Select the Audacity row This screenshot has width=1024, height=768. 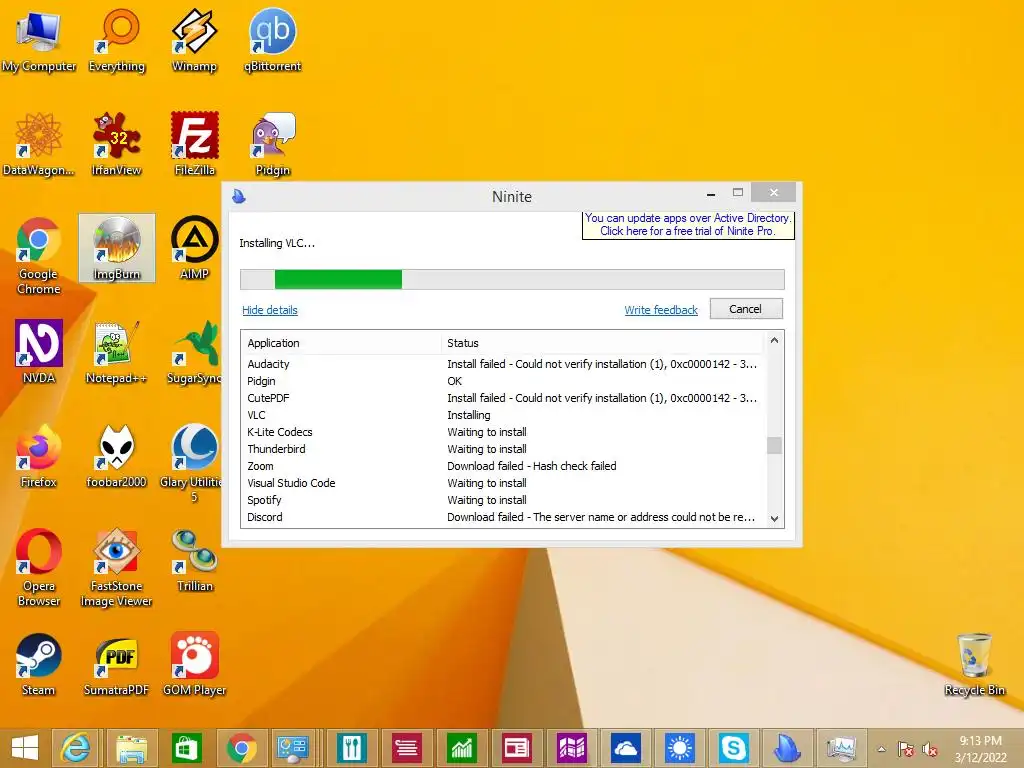click(503, 364)
